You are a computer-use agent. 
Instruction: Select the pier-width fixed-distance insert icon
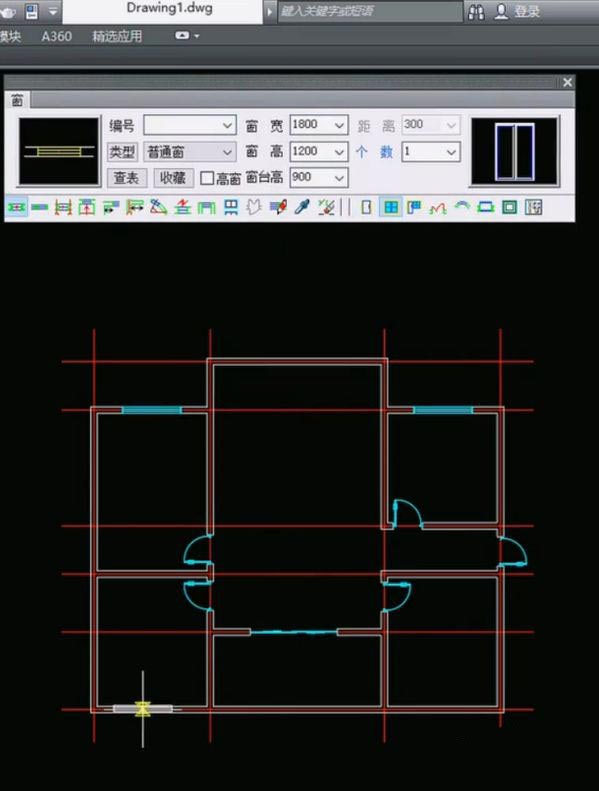pyautogui.click(x=111, y=207)
